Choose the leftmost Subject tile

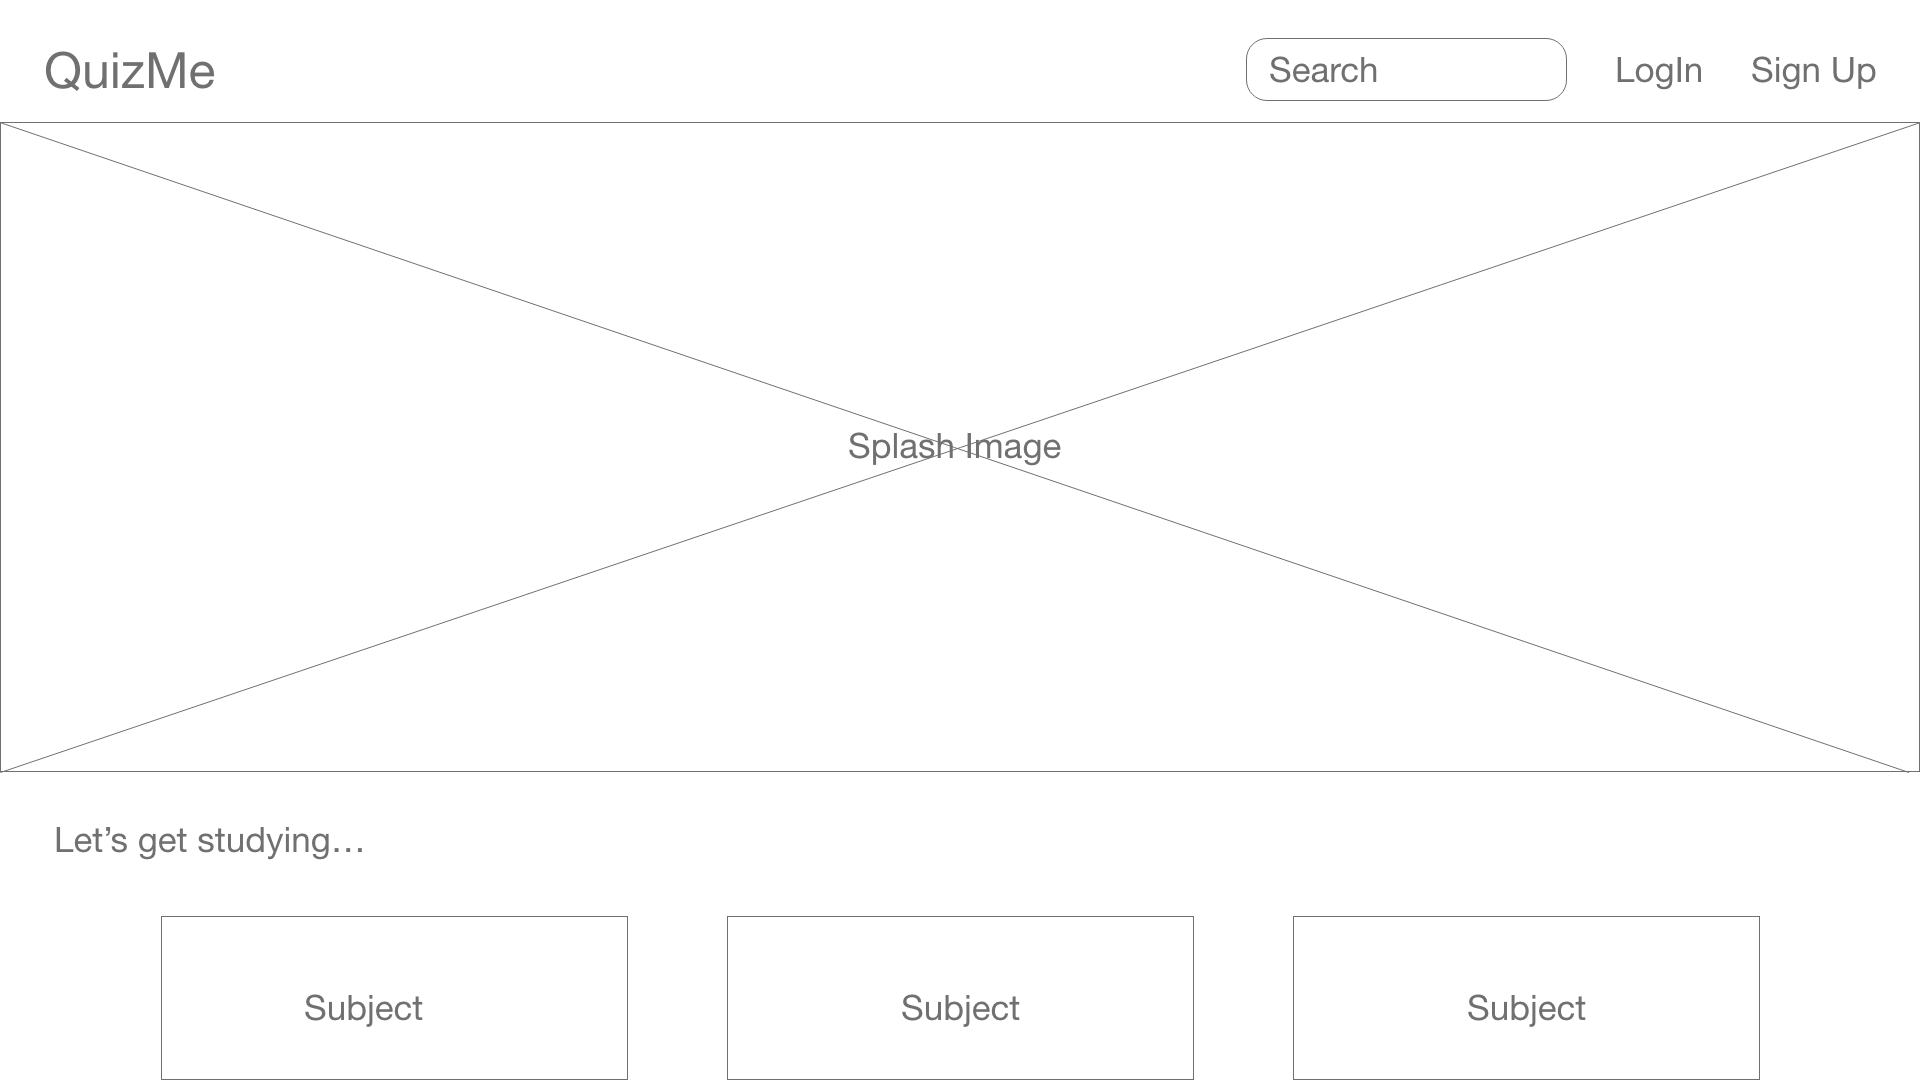[394, 998]
